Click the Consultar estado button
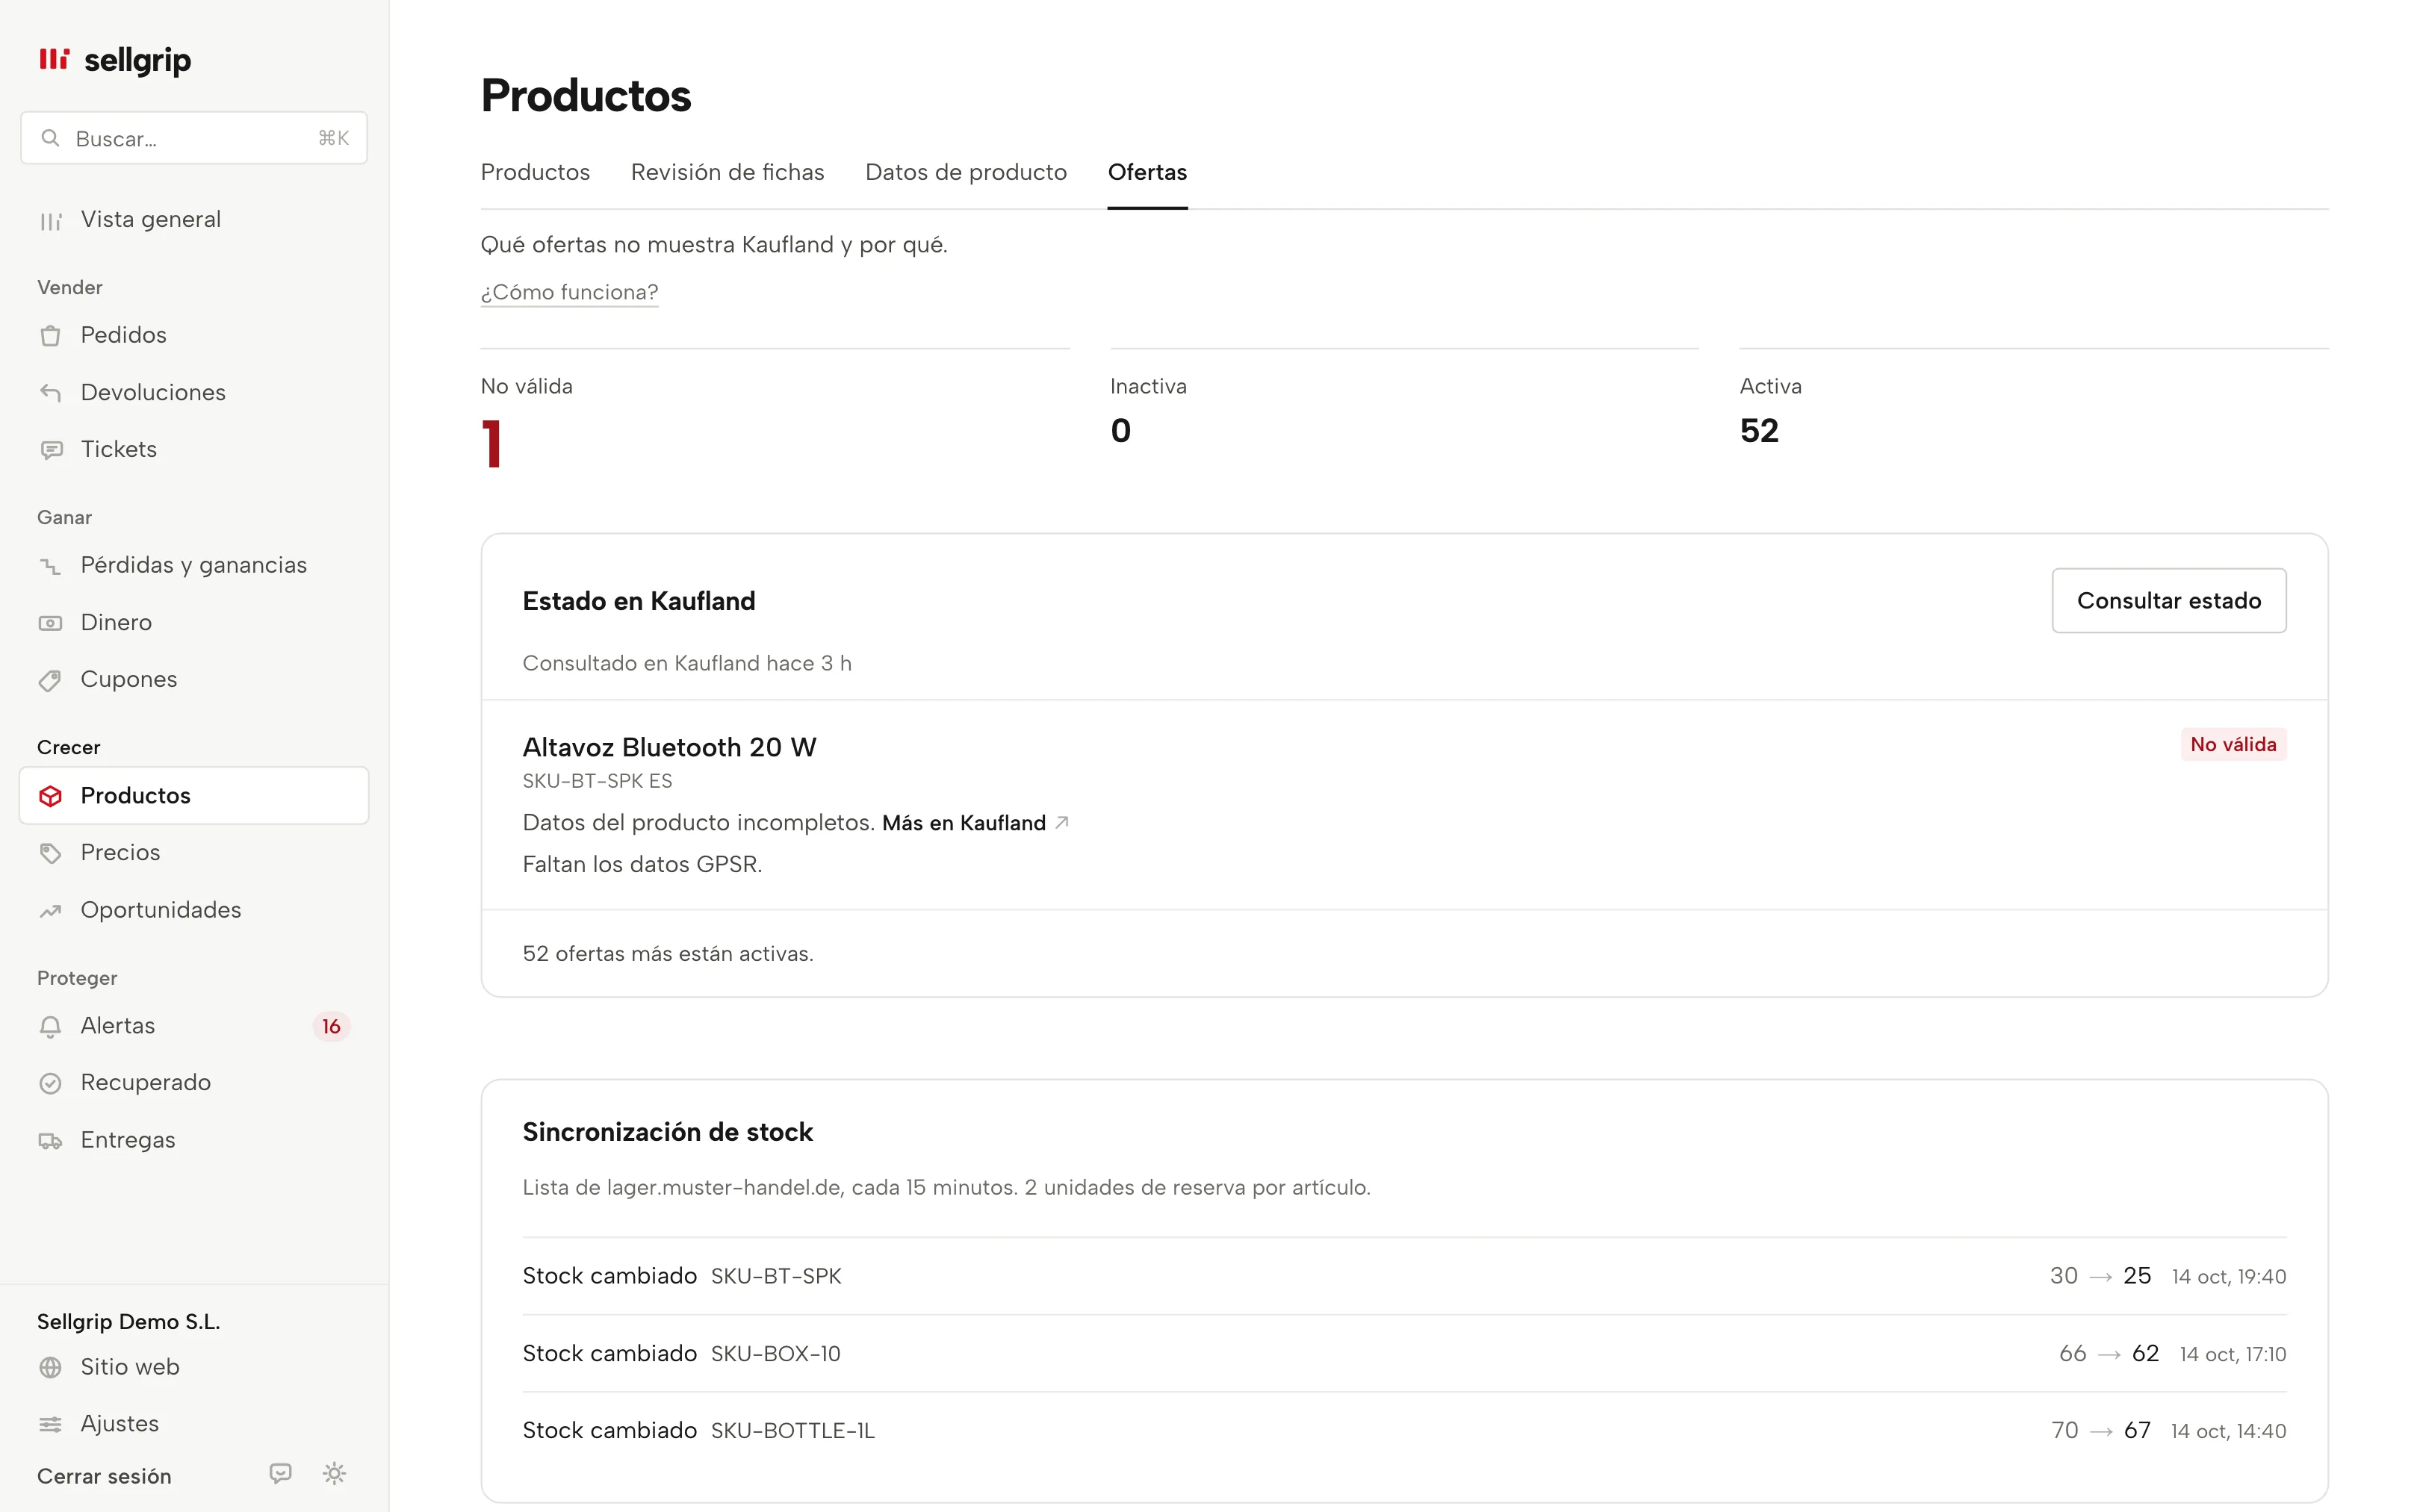Viewport: 2420px width, 1512px height. point(2169,601)
